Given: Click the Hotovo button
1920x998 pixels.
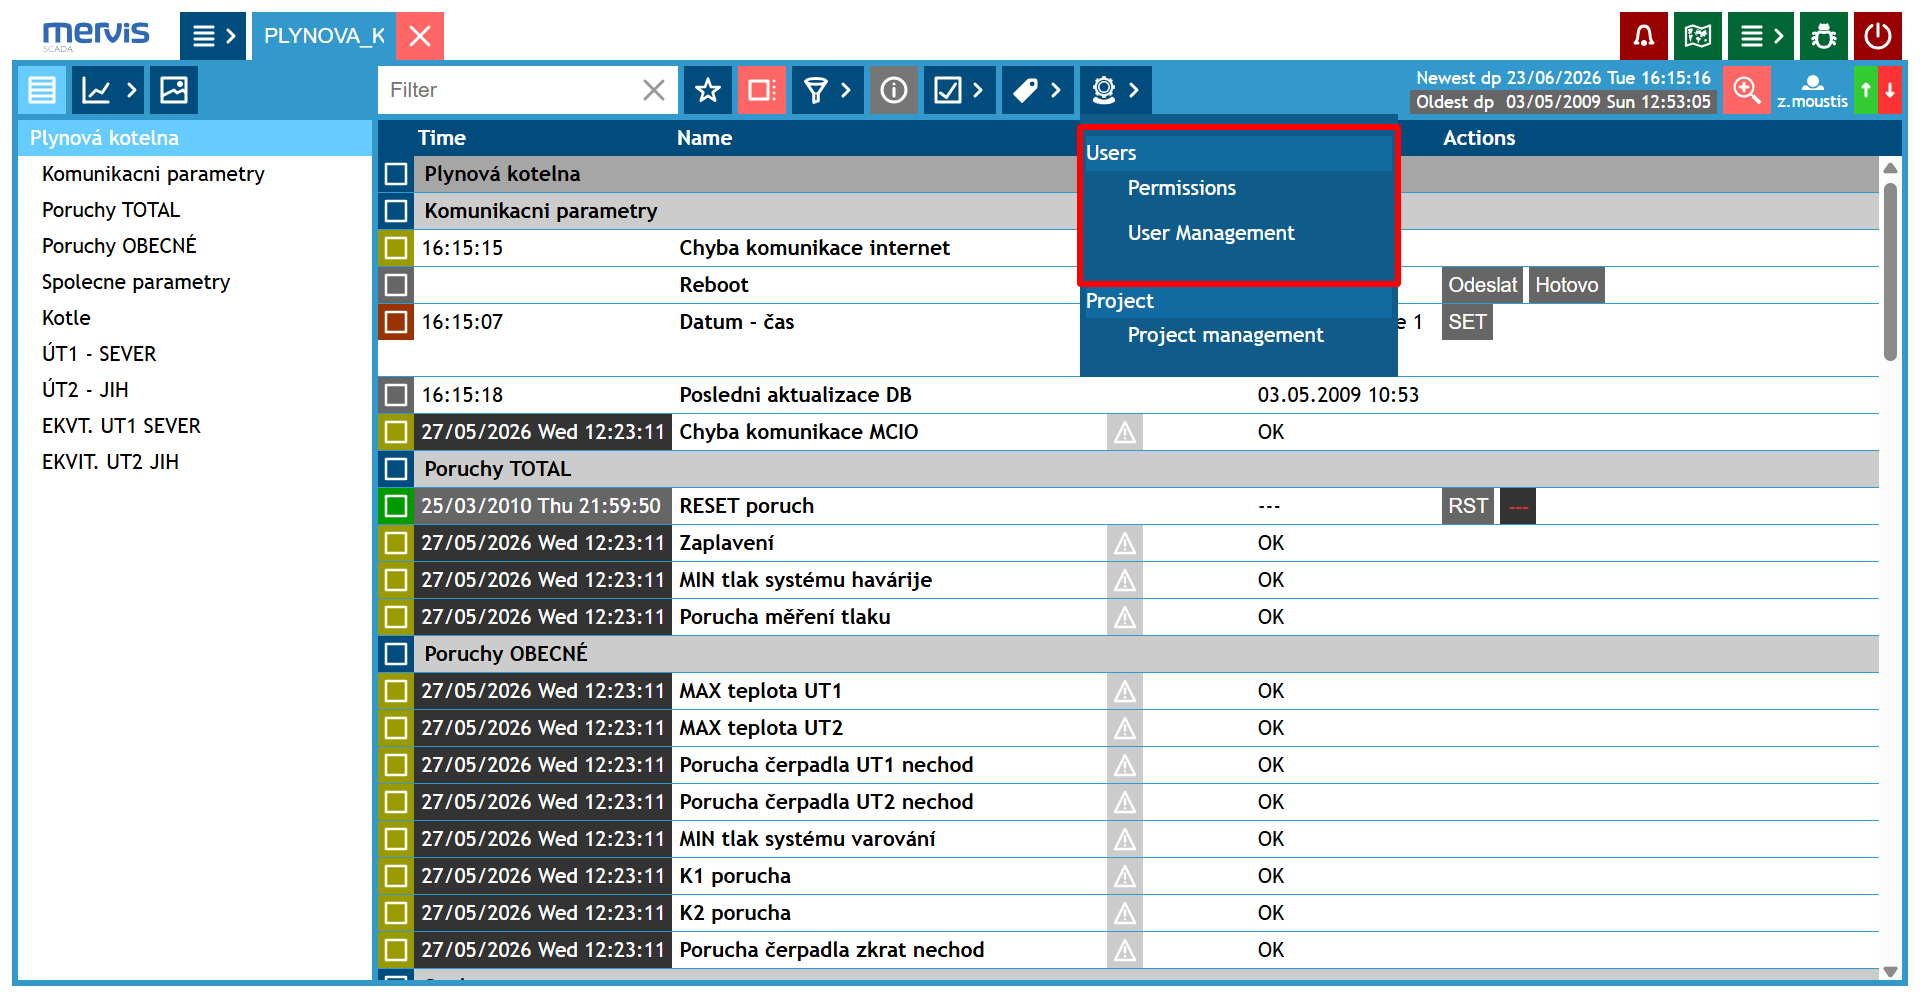Looking at the screenshot, I should point(1567,285).
